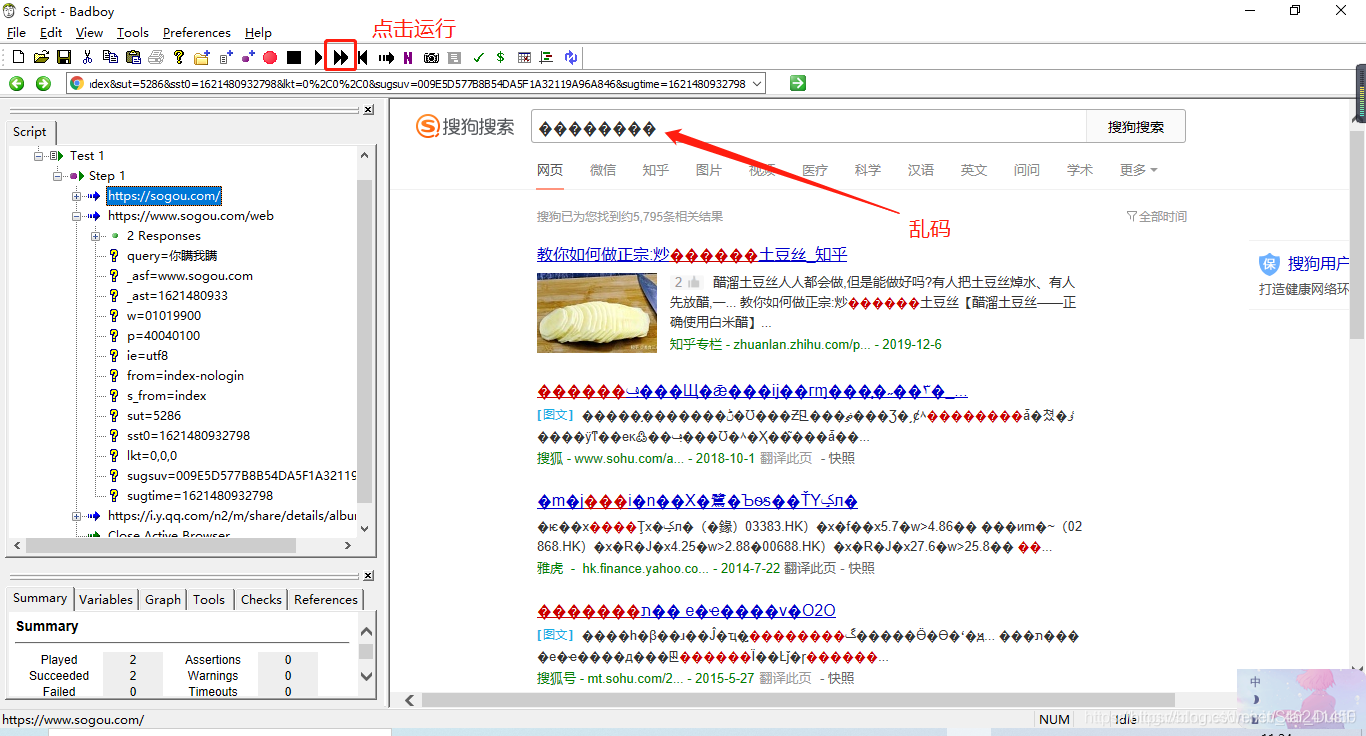Expand the https://i.y.qq.com request node

[x=77, y=516]
